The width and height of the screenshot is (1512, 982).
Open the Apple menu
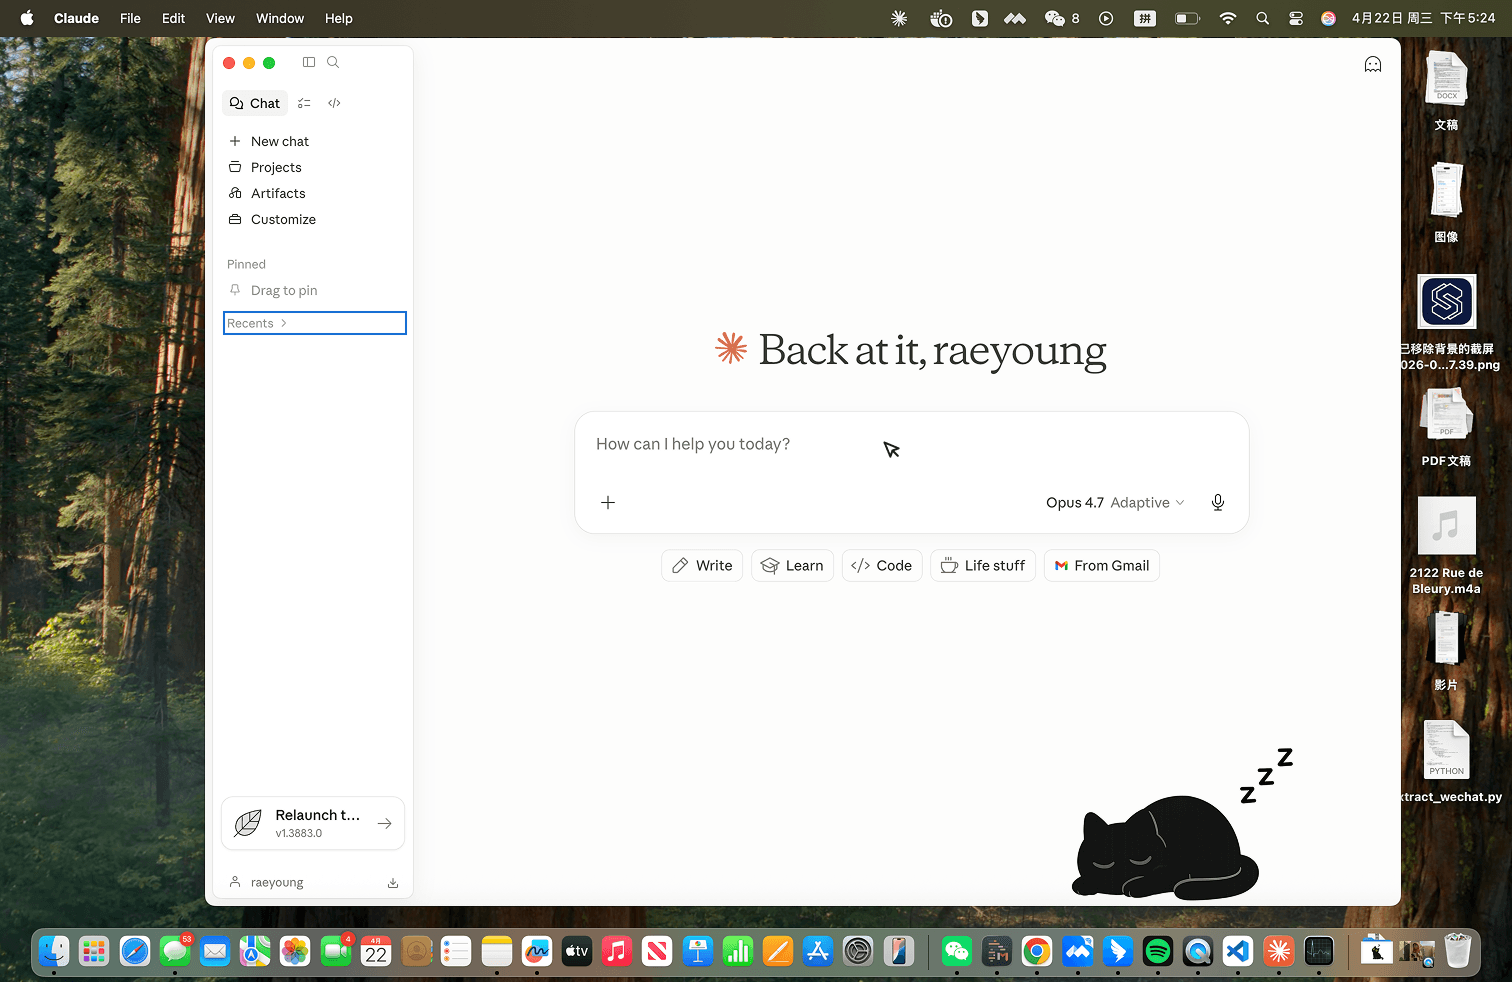(x=27, y=18)
